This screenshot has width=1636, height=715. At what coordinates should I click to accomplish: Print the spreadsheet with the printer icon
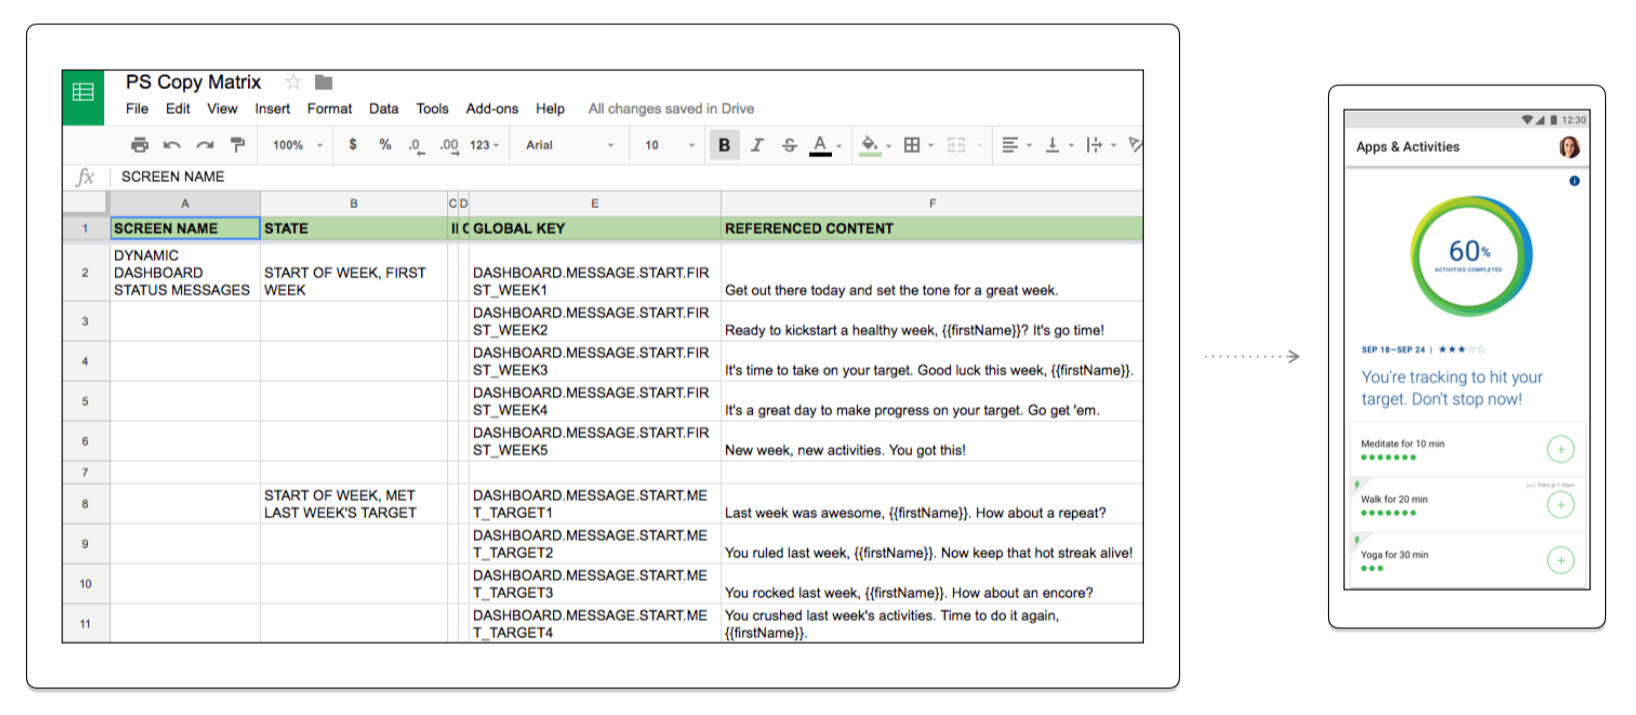pyautogui.click(x=140, y=145)
